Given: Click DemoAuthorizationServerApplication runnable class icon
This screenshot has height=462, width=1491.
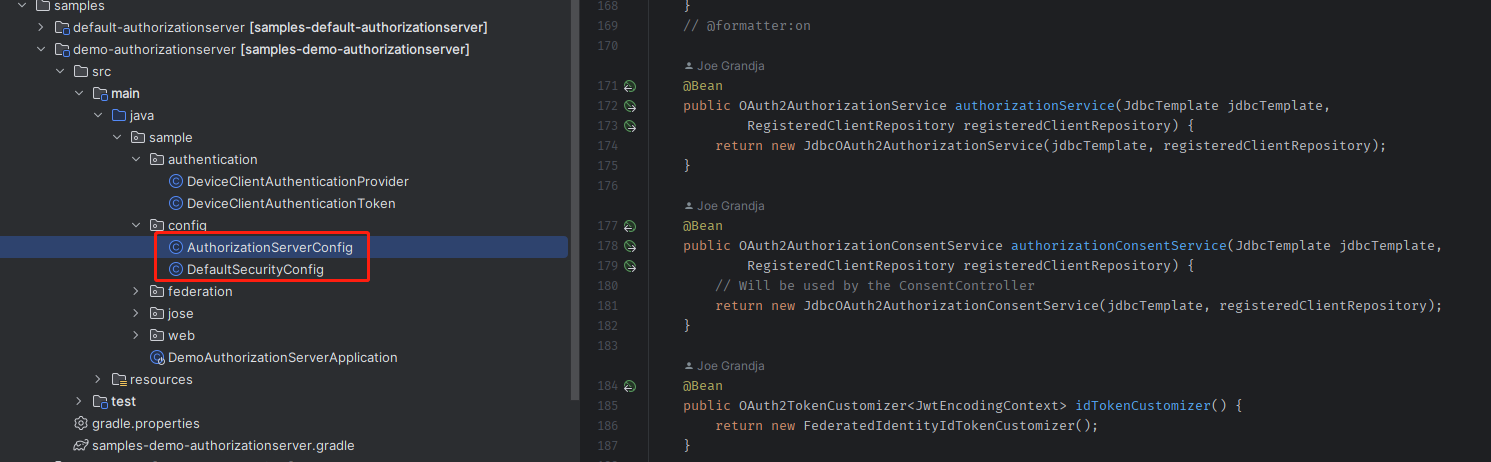Looking at the screenshot, I should tap(157, 357).
